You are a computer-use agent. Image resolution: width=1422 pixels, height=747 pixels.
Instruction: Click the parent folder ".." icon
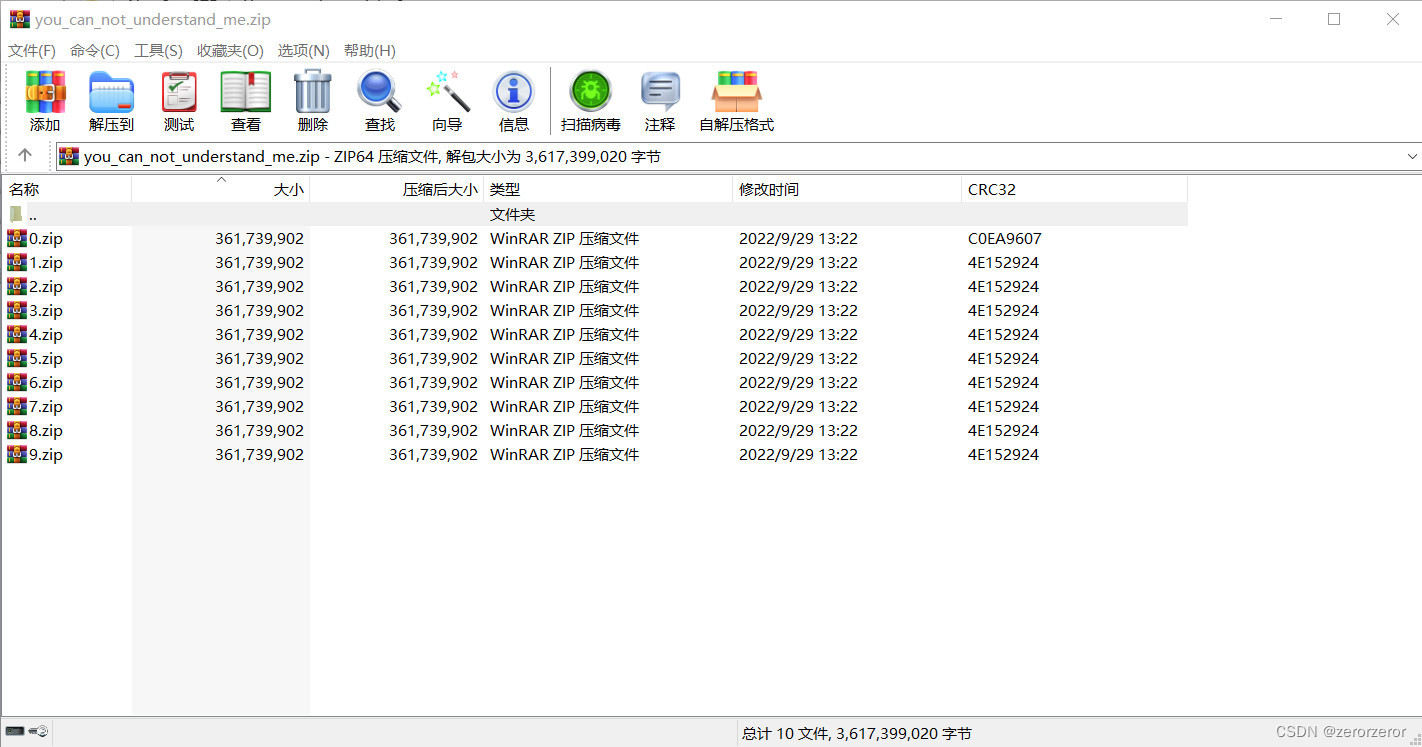point(16,214)
